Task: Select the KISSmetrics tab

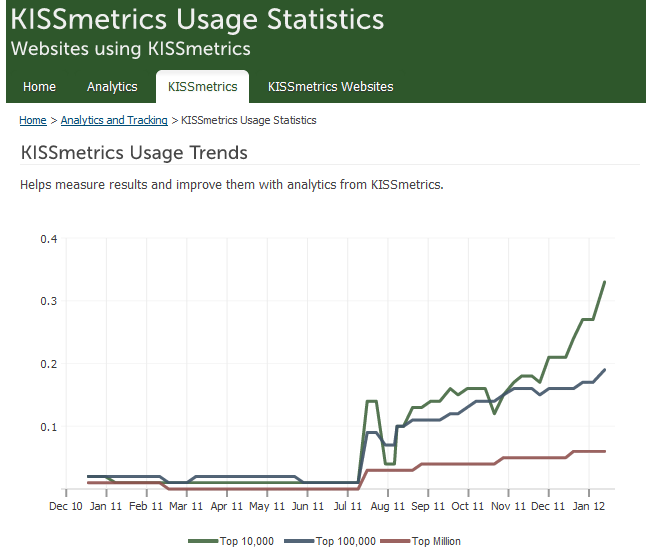Action: (203, 86)
